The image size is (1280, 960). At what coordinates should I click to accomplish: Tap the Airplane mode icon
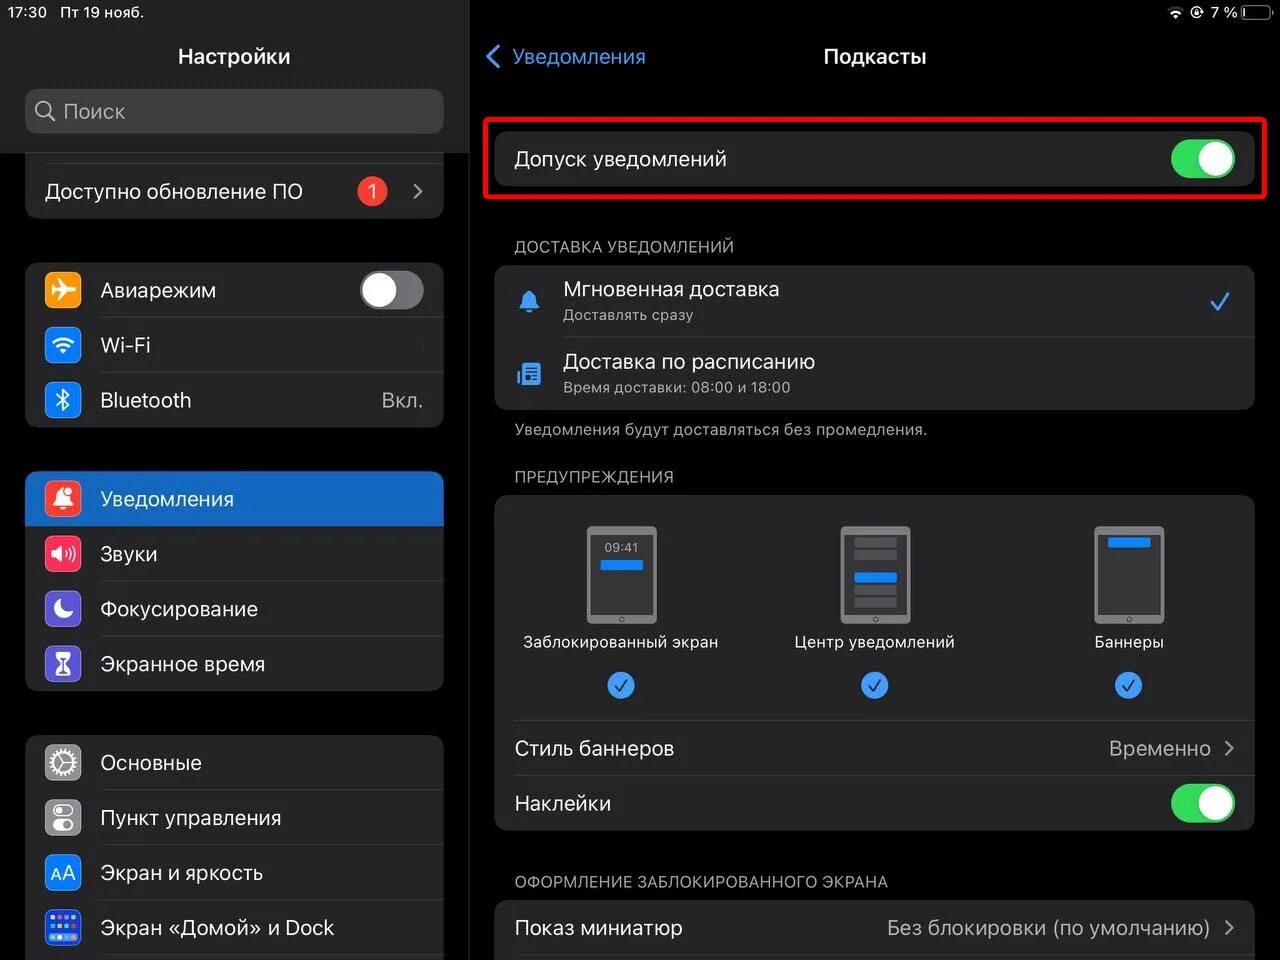pos(63,290)
